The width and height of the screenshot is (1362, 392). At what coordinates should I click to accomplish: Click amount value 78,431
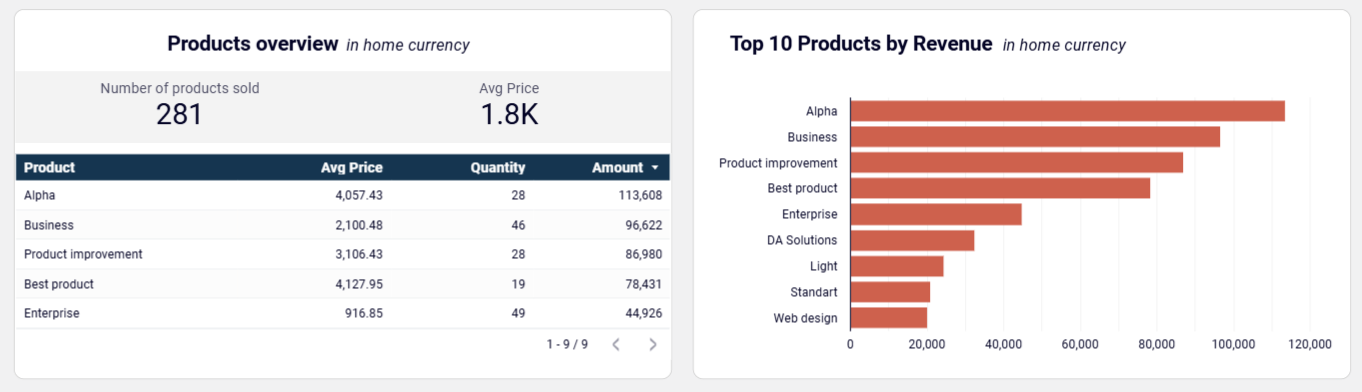point(643,284)
